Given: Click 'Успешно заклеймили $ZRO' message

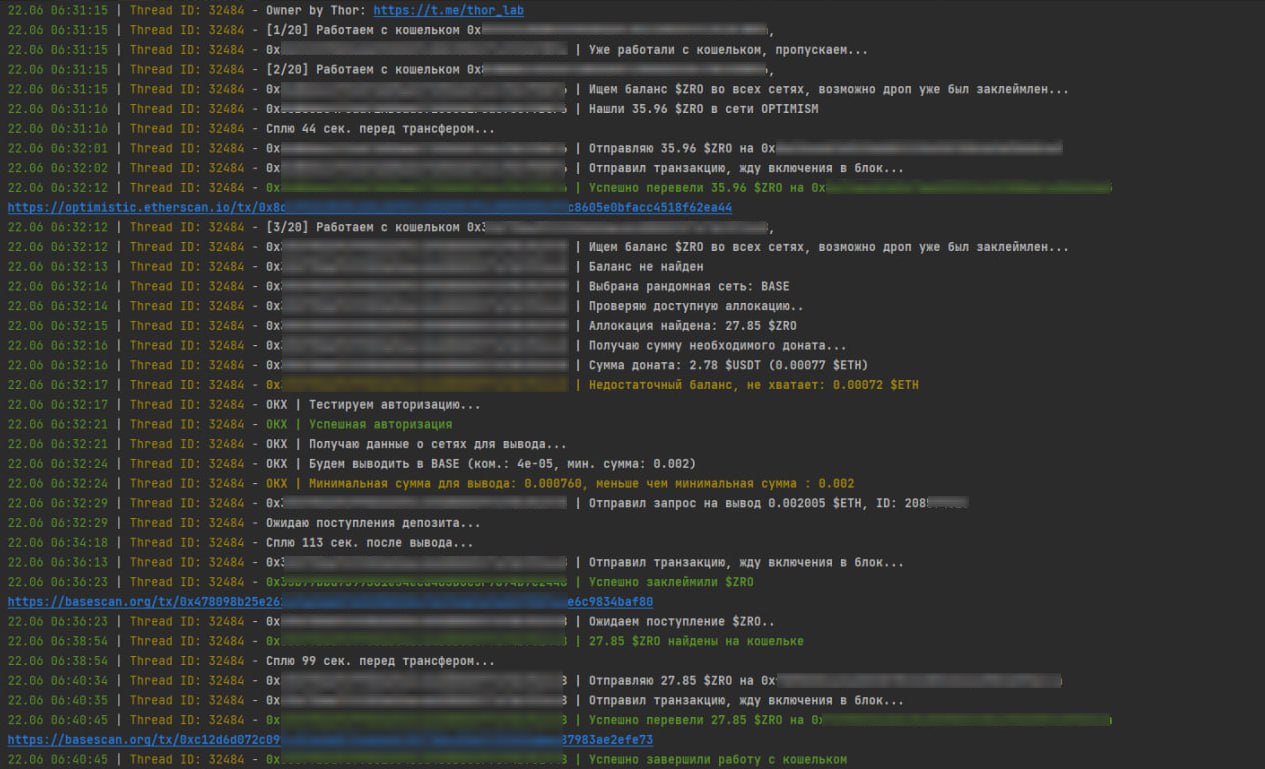Looking at the screenshot, I should [671, 582].
